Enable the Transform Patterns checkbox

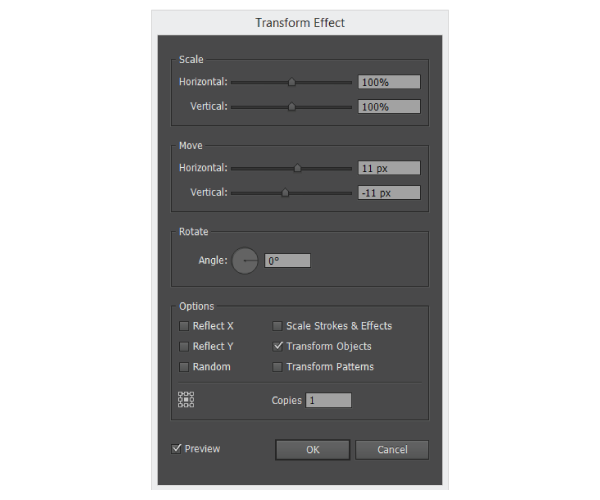[277, 367]
